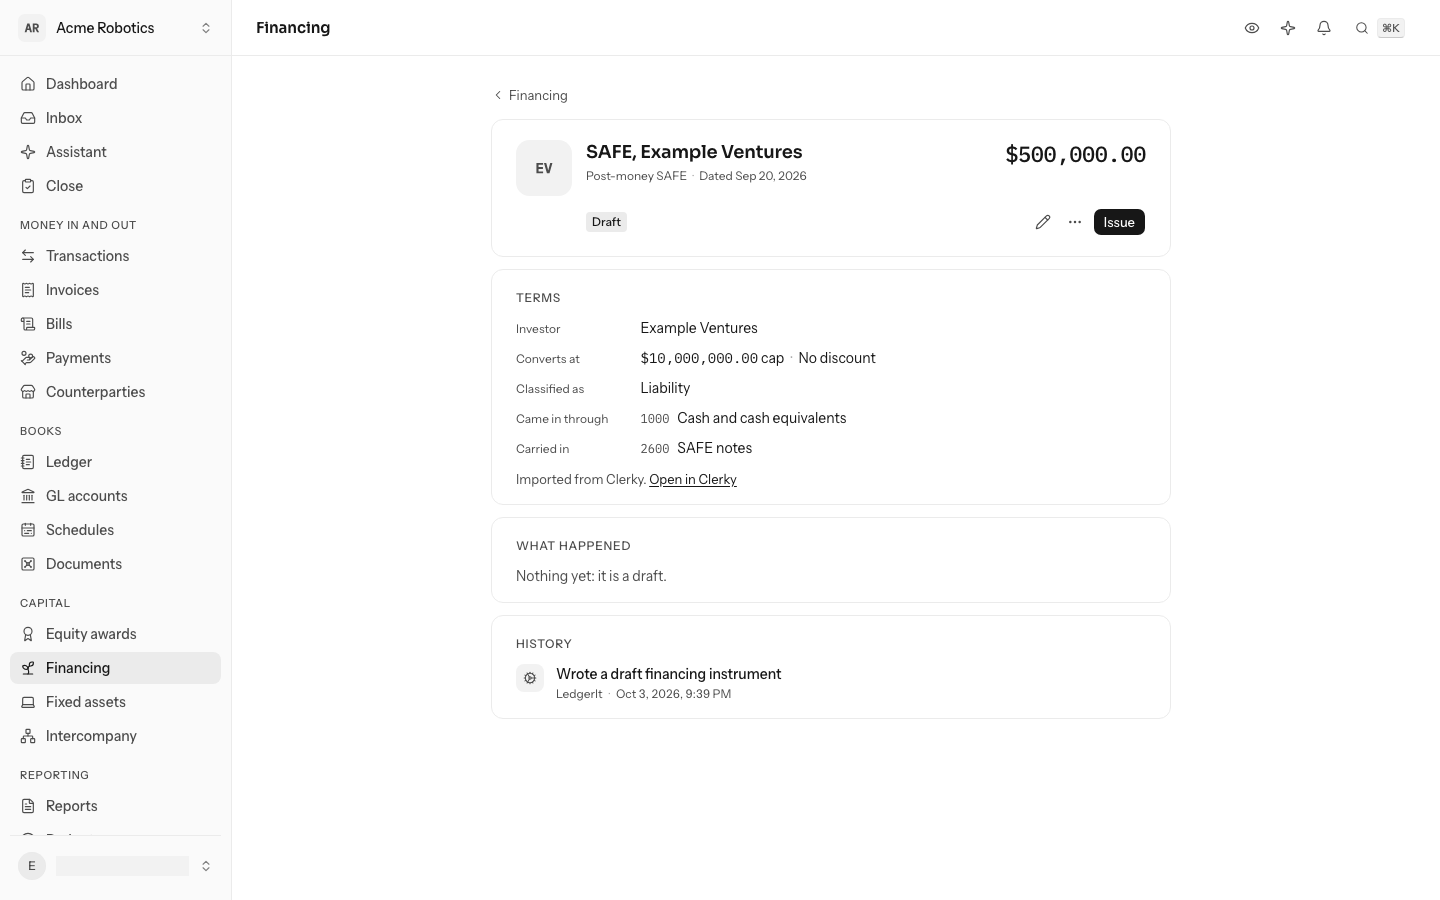Click the Fixed assets icon in sidebar
Screen dimensions: 1440x900
(28, 702)
